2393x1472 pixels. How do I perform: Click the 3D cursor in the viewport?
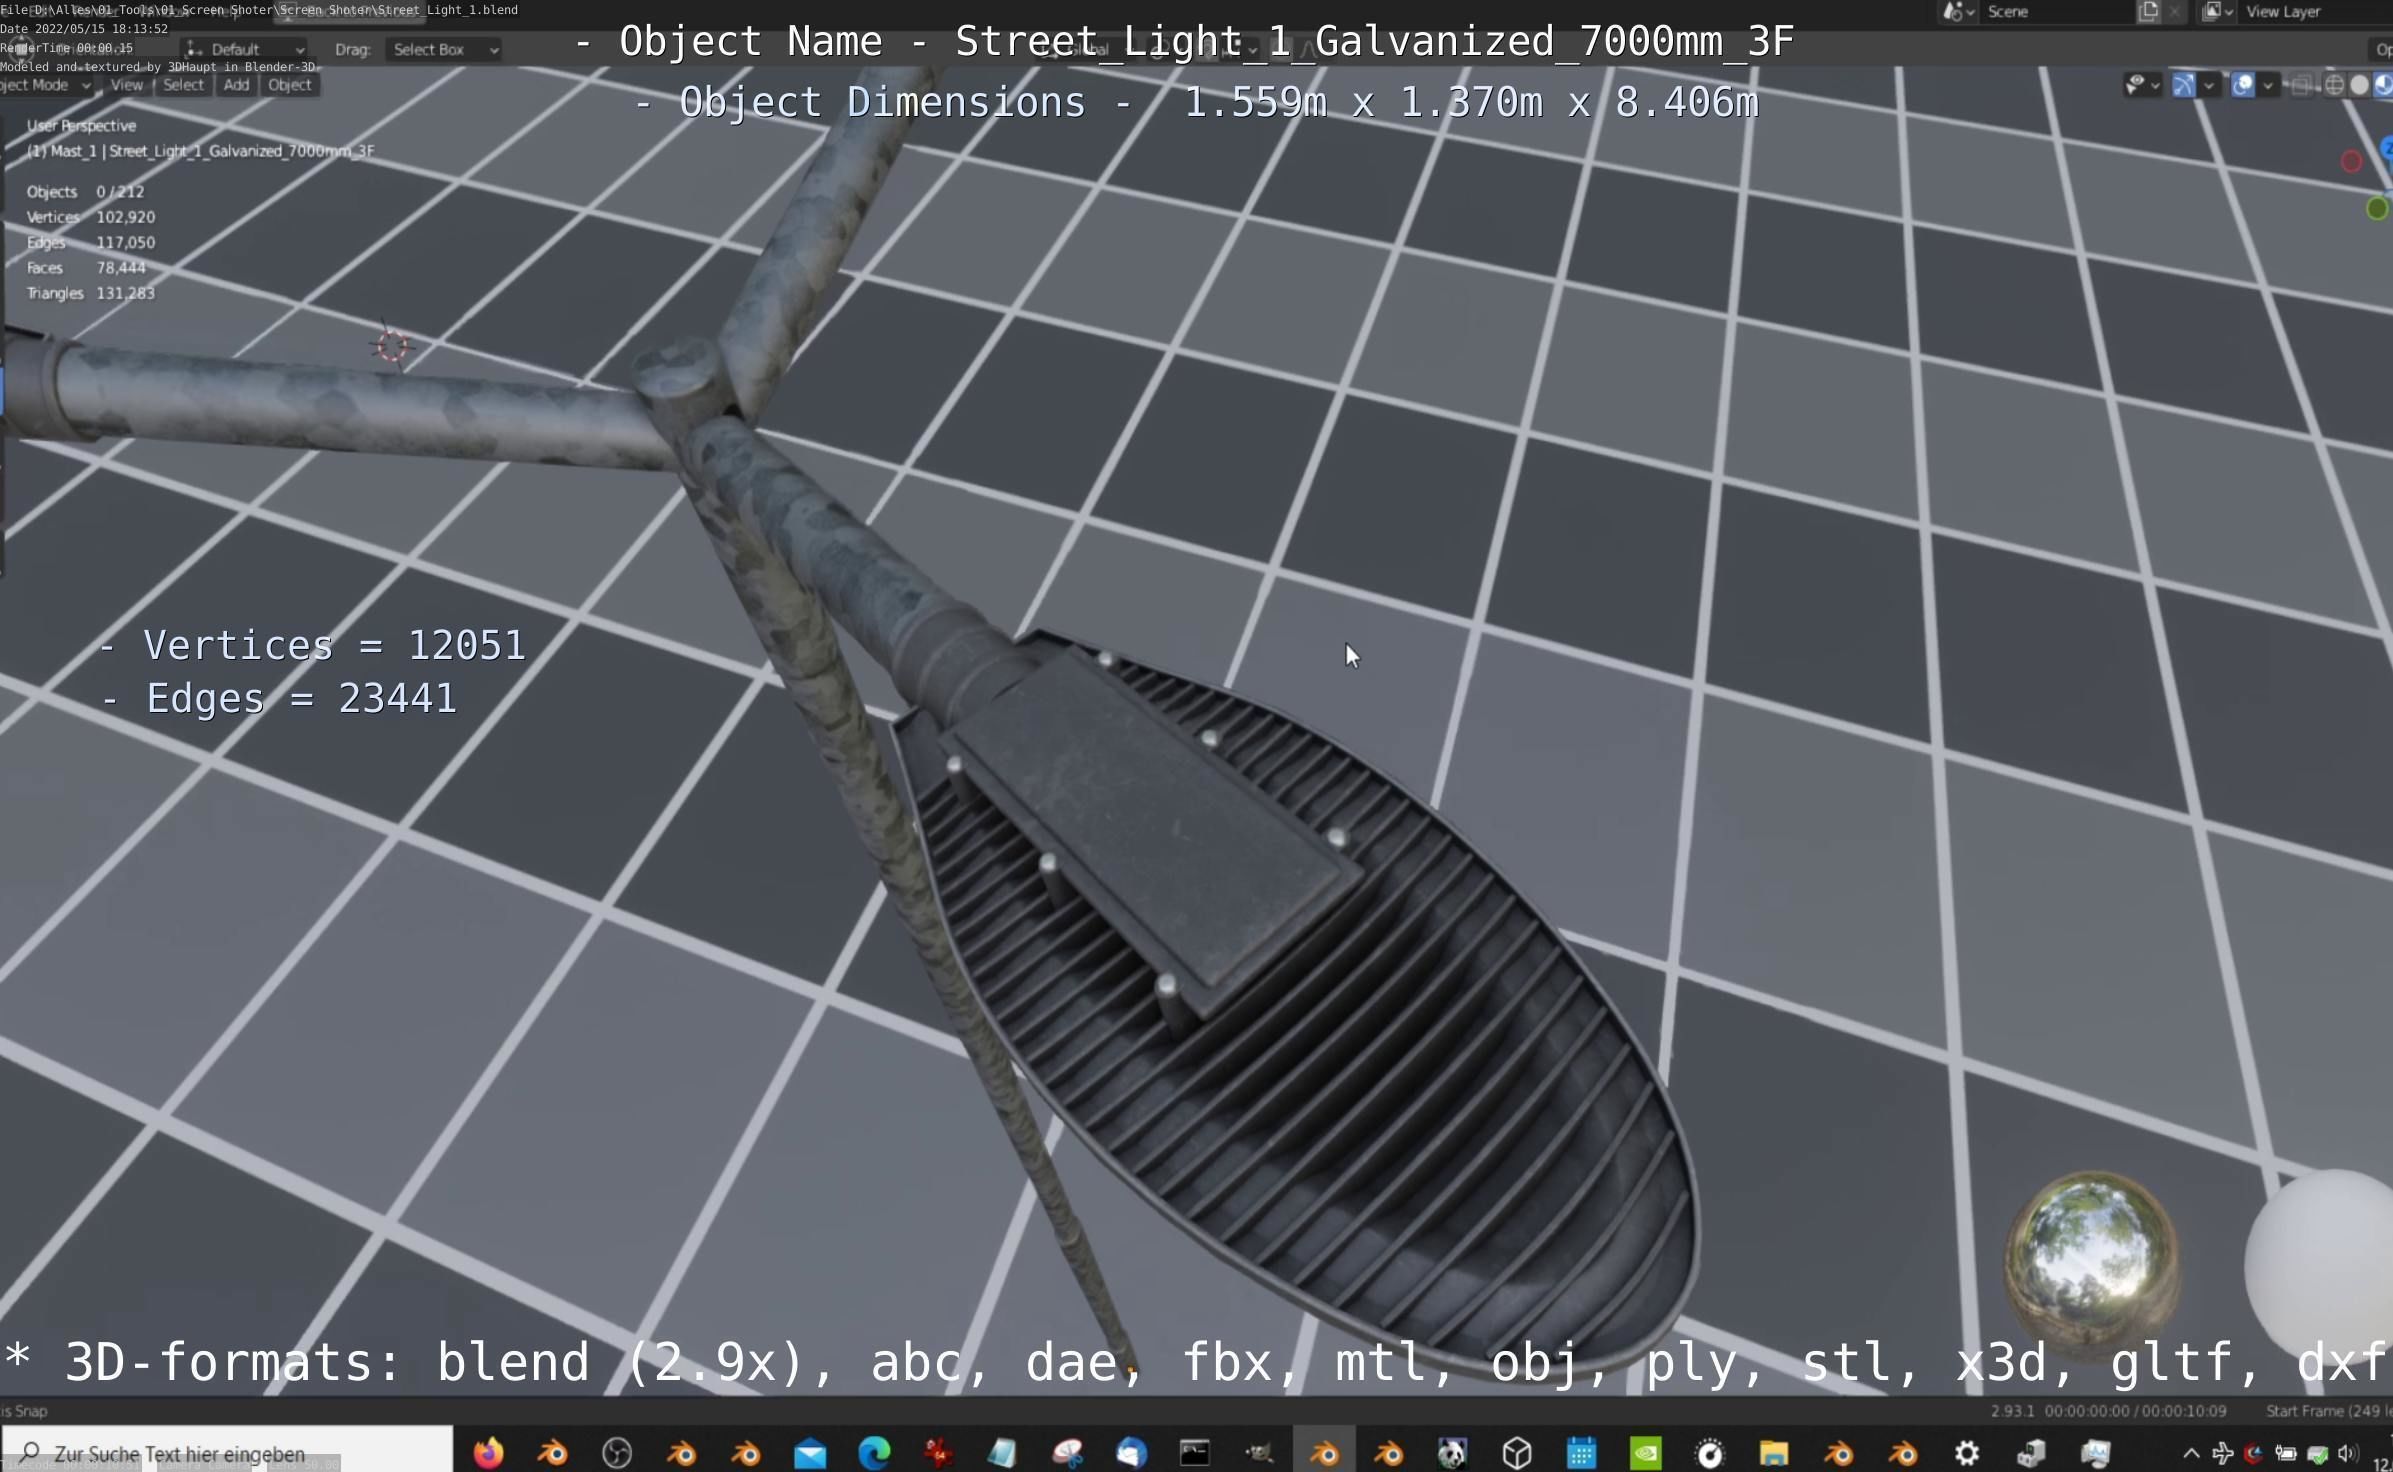tap(392, 346)
